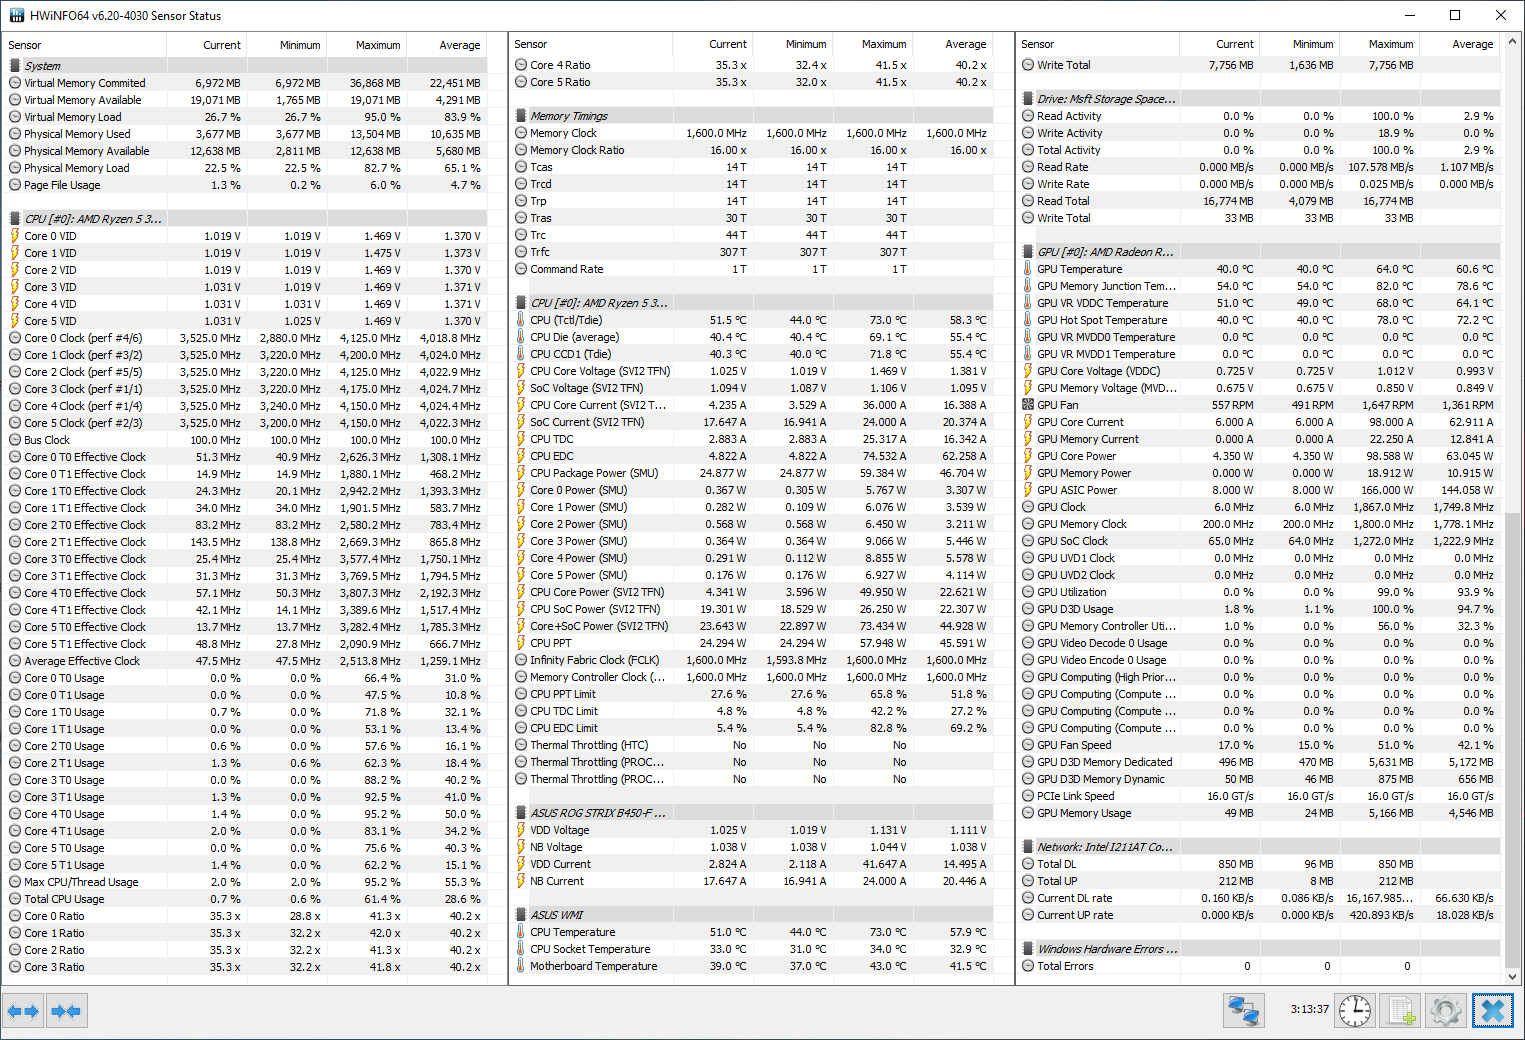Screen dimensions: 1525x1040
Task: Open sensor settings with the gear icon
Action: pyautogui.click(x=1446, y=1011)
